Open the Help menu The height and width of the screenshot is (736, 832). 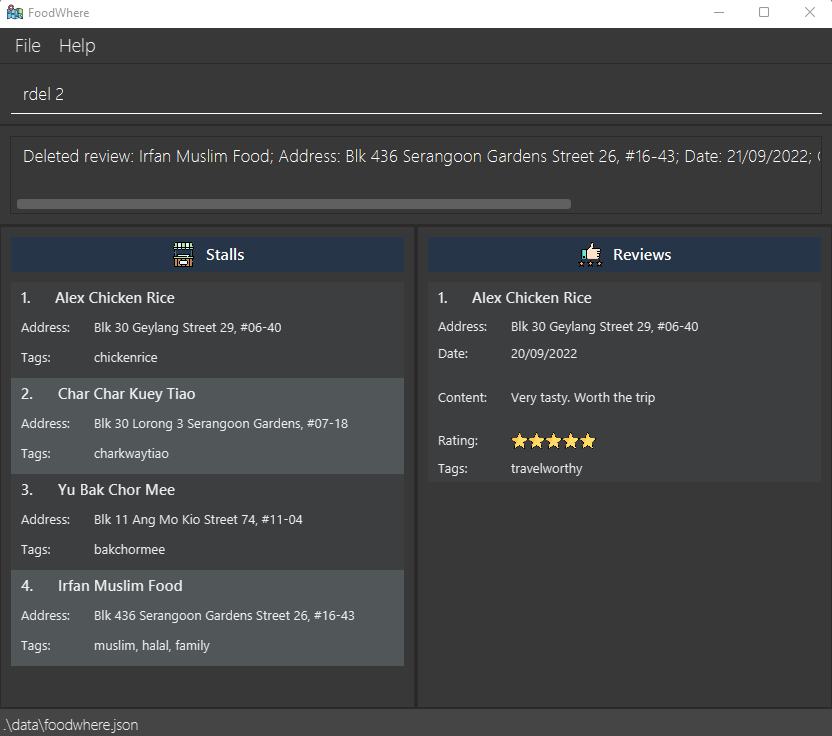[x=77, y=46]
